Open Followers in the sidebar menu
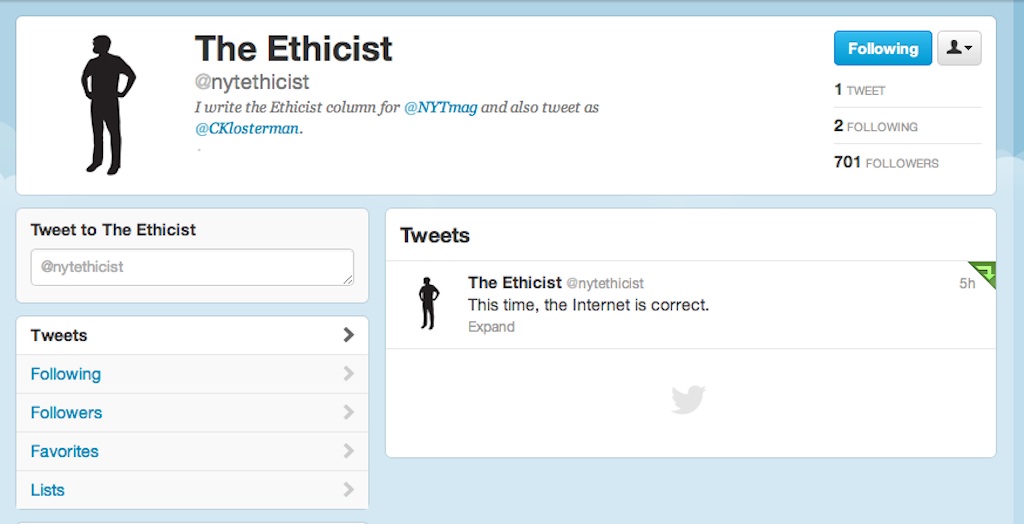 coord(66,413)
